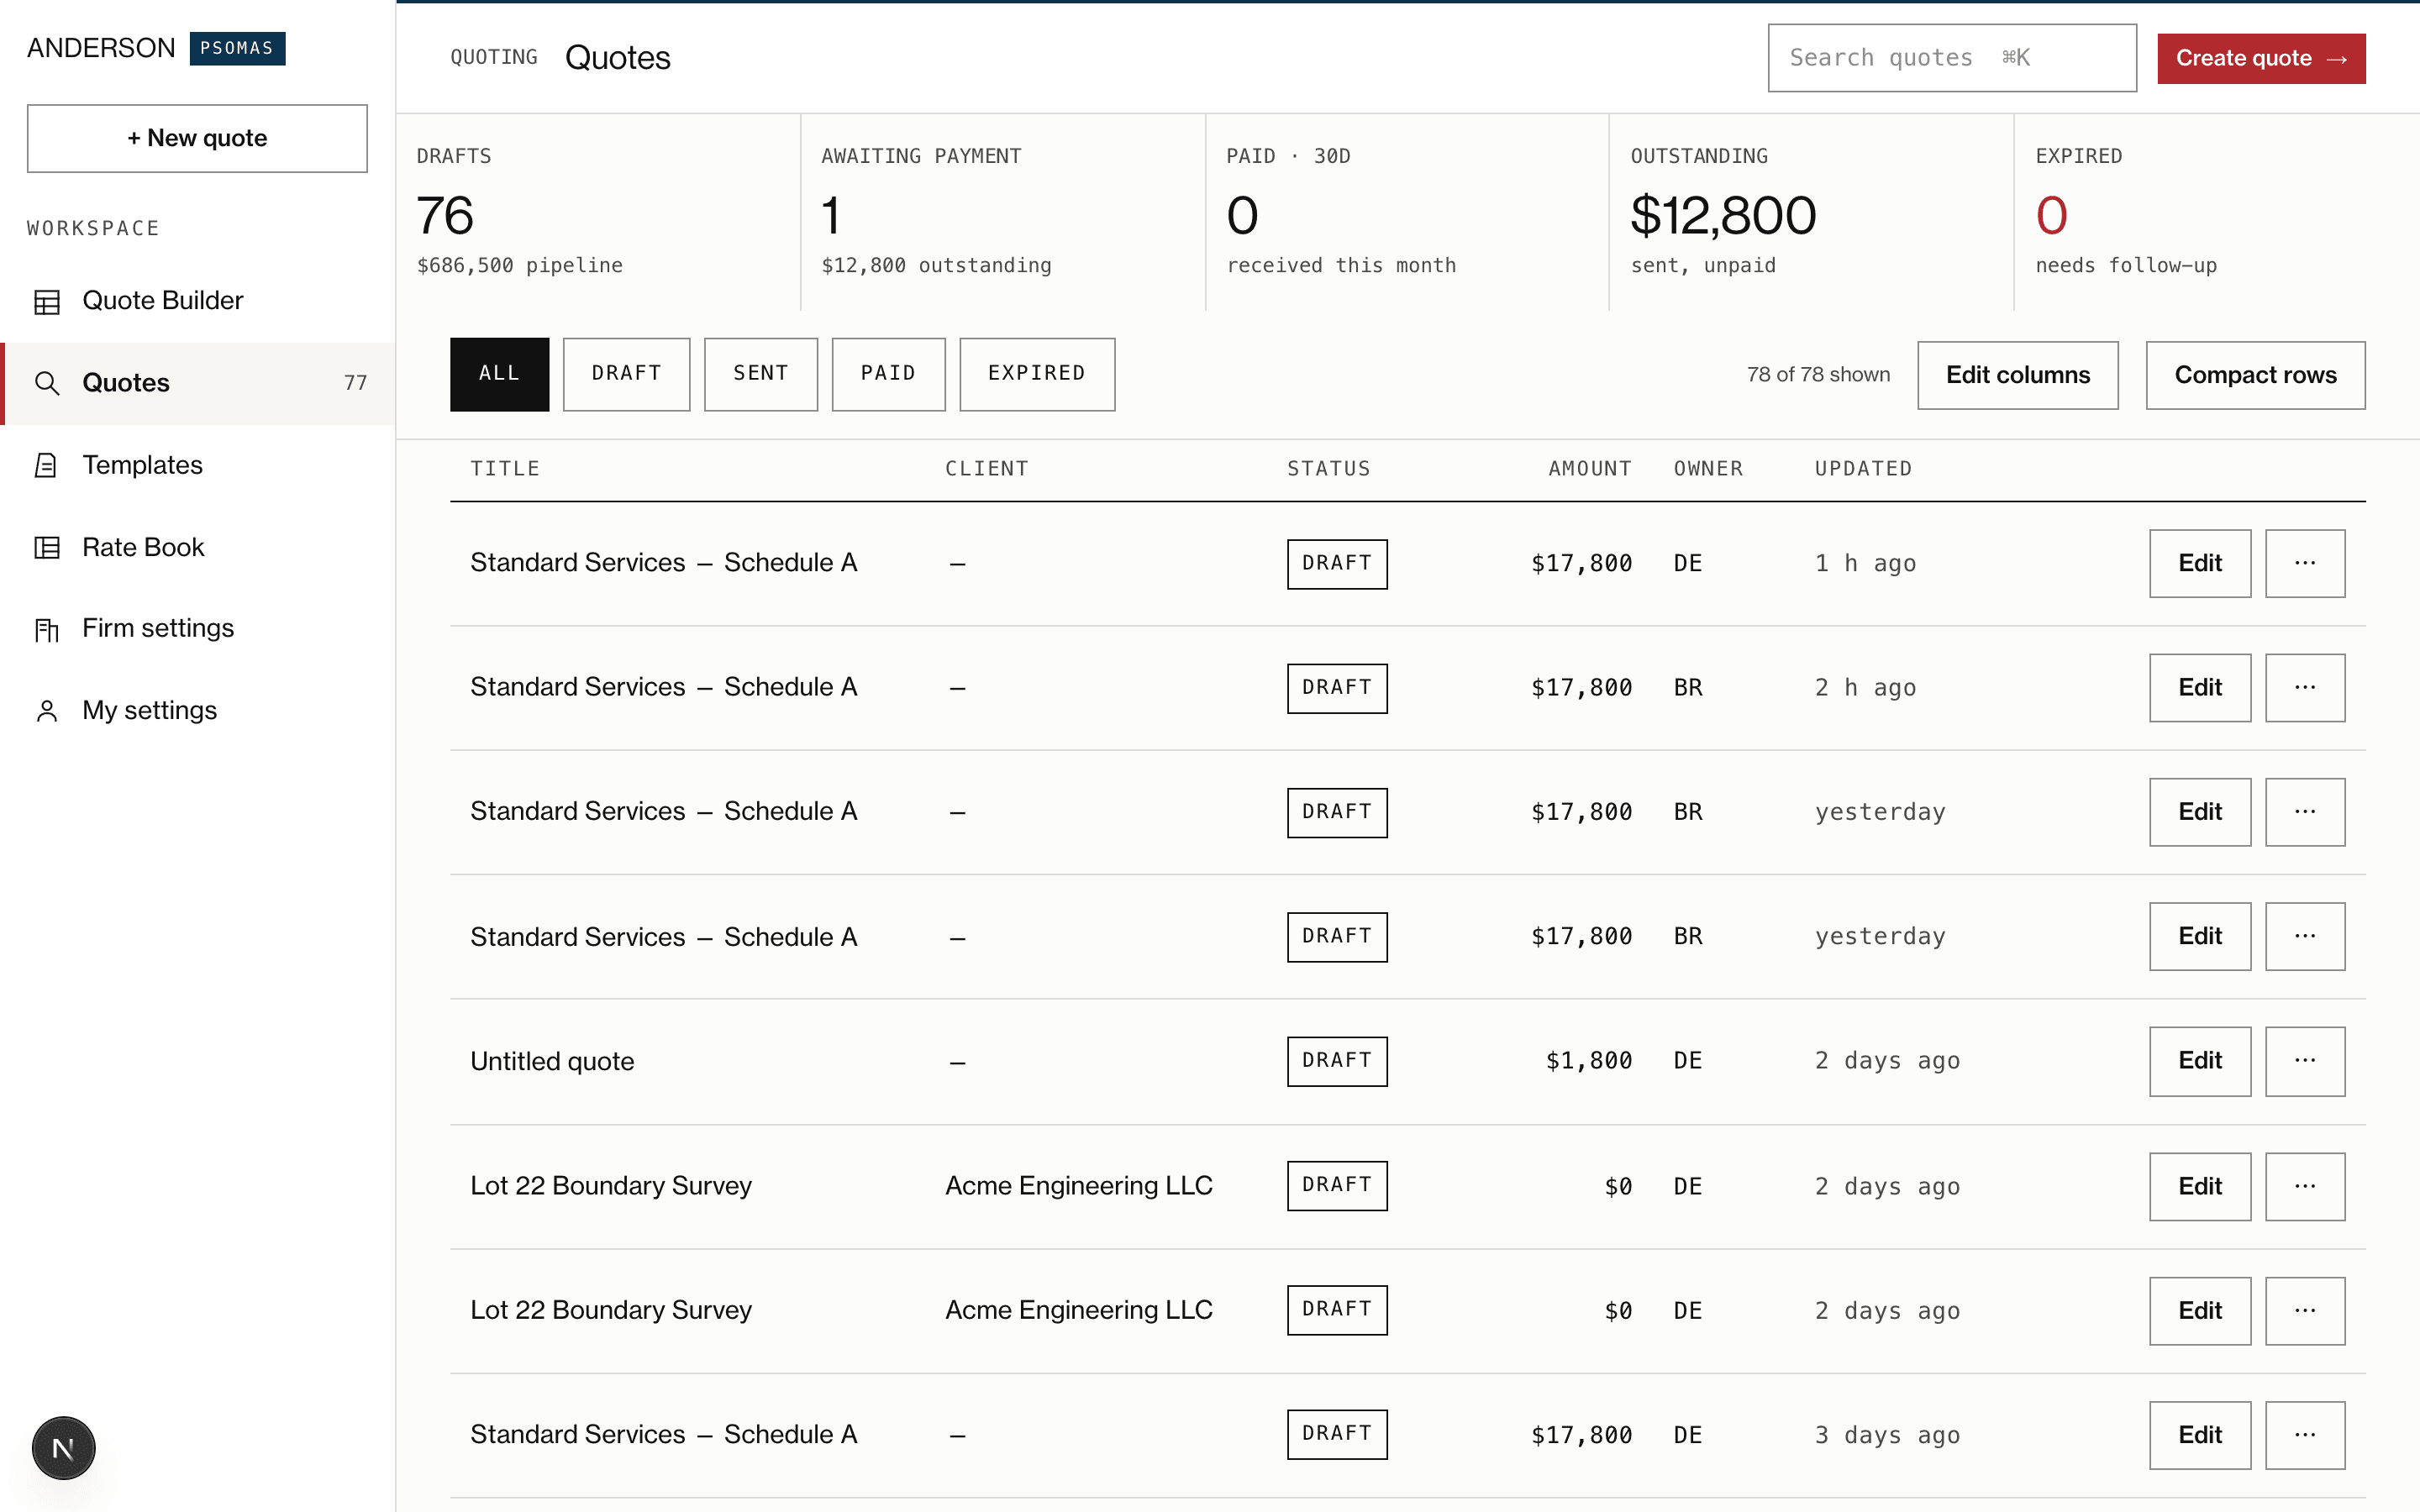Go to Rate Book page
The height and width of the screenshot is (1512, 2420).
197,547
